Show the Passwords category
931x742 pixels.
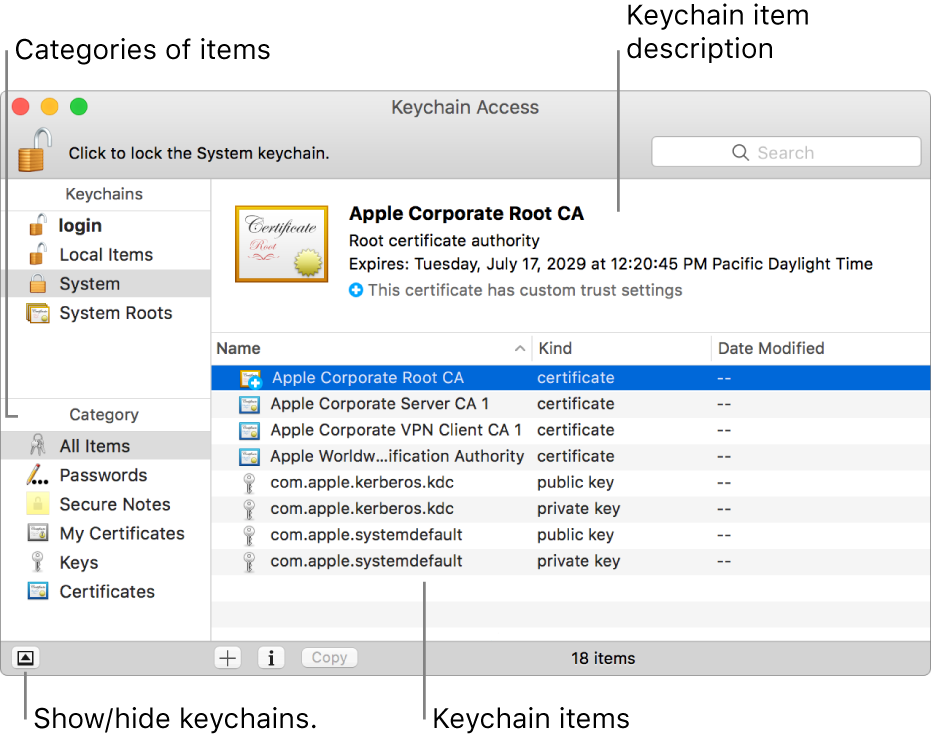coord(106,475)
